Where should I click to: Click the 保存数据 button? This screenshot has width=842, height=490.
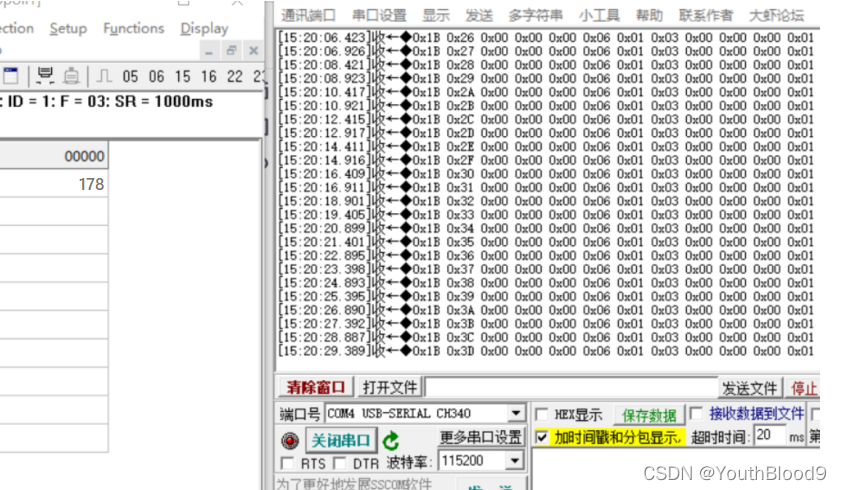(x=649, y=415)
